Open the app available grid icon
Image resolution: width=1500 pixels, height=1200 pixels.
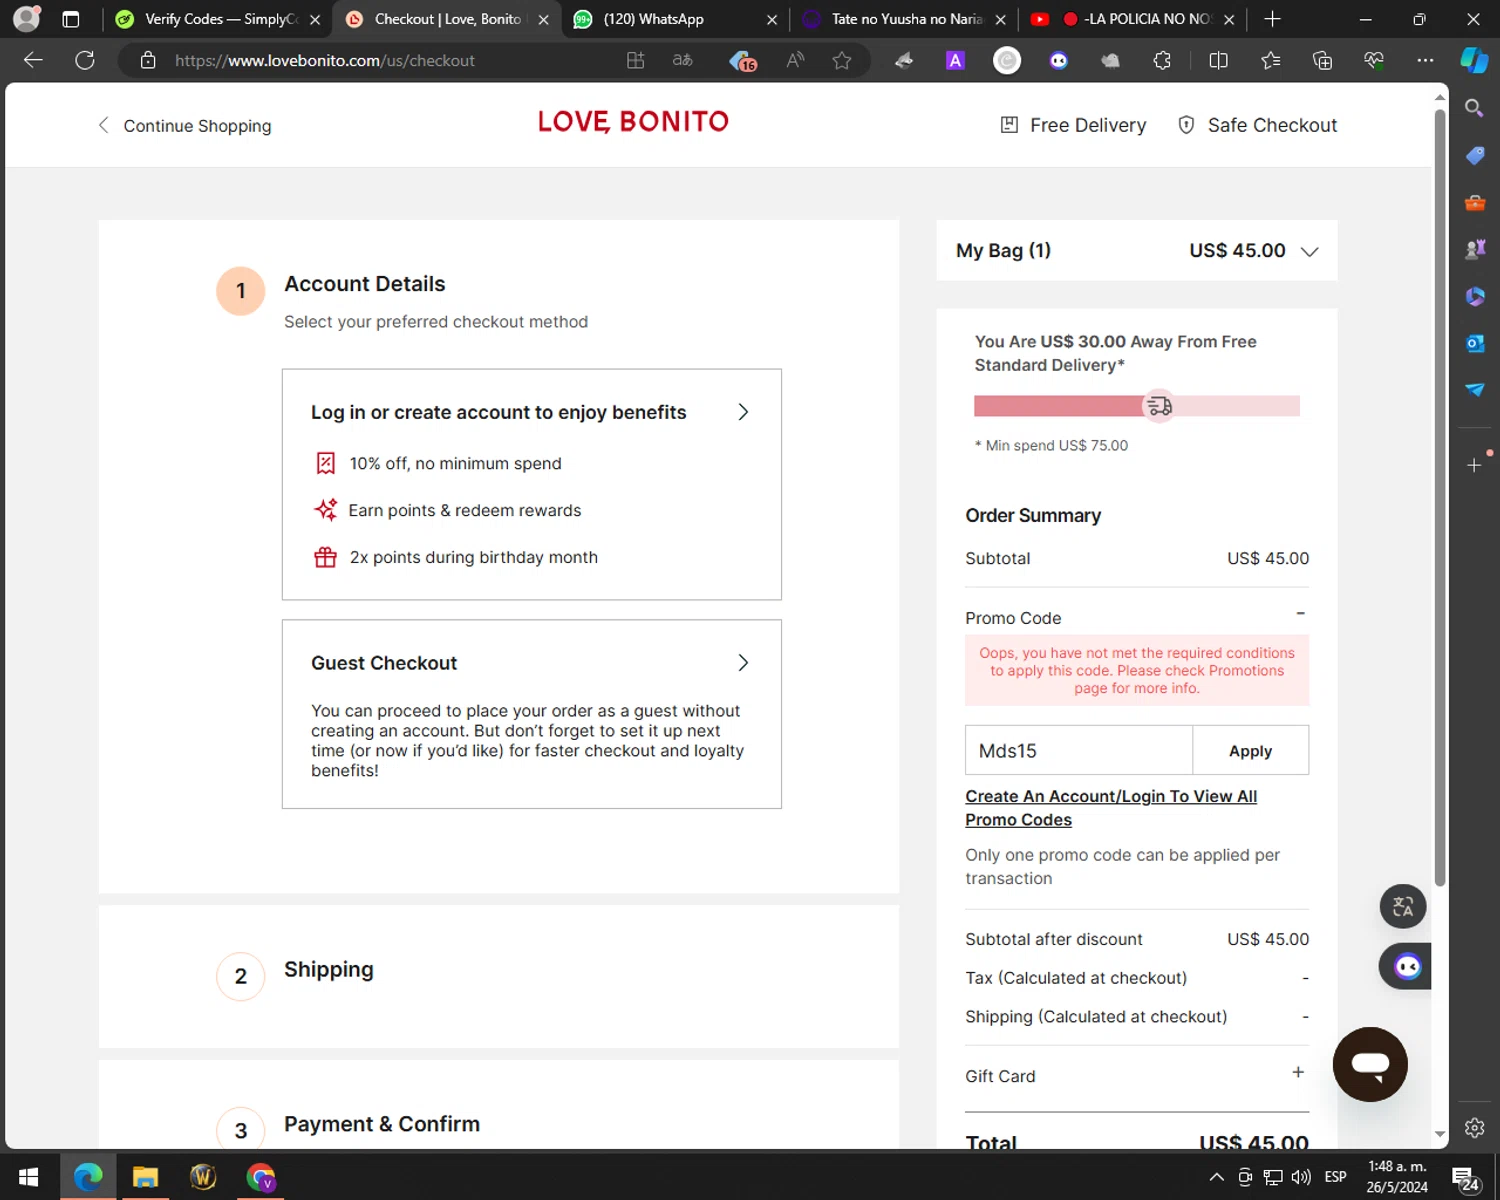pyautogui.click(x=635, y=60)
